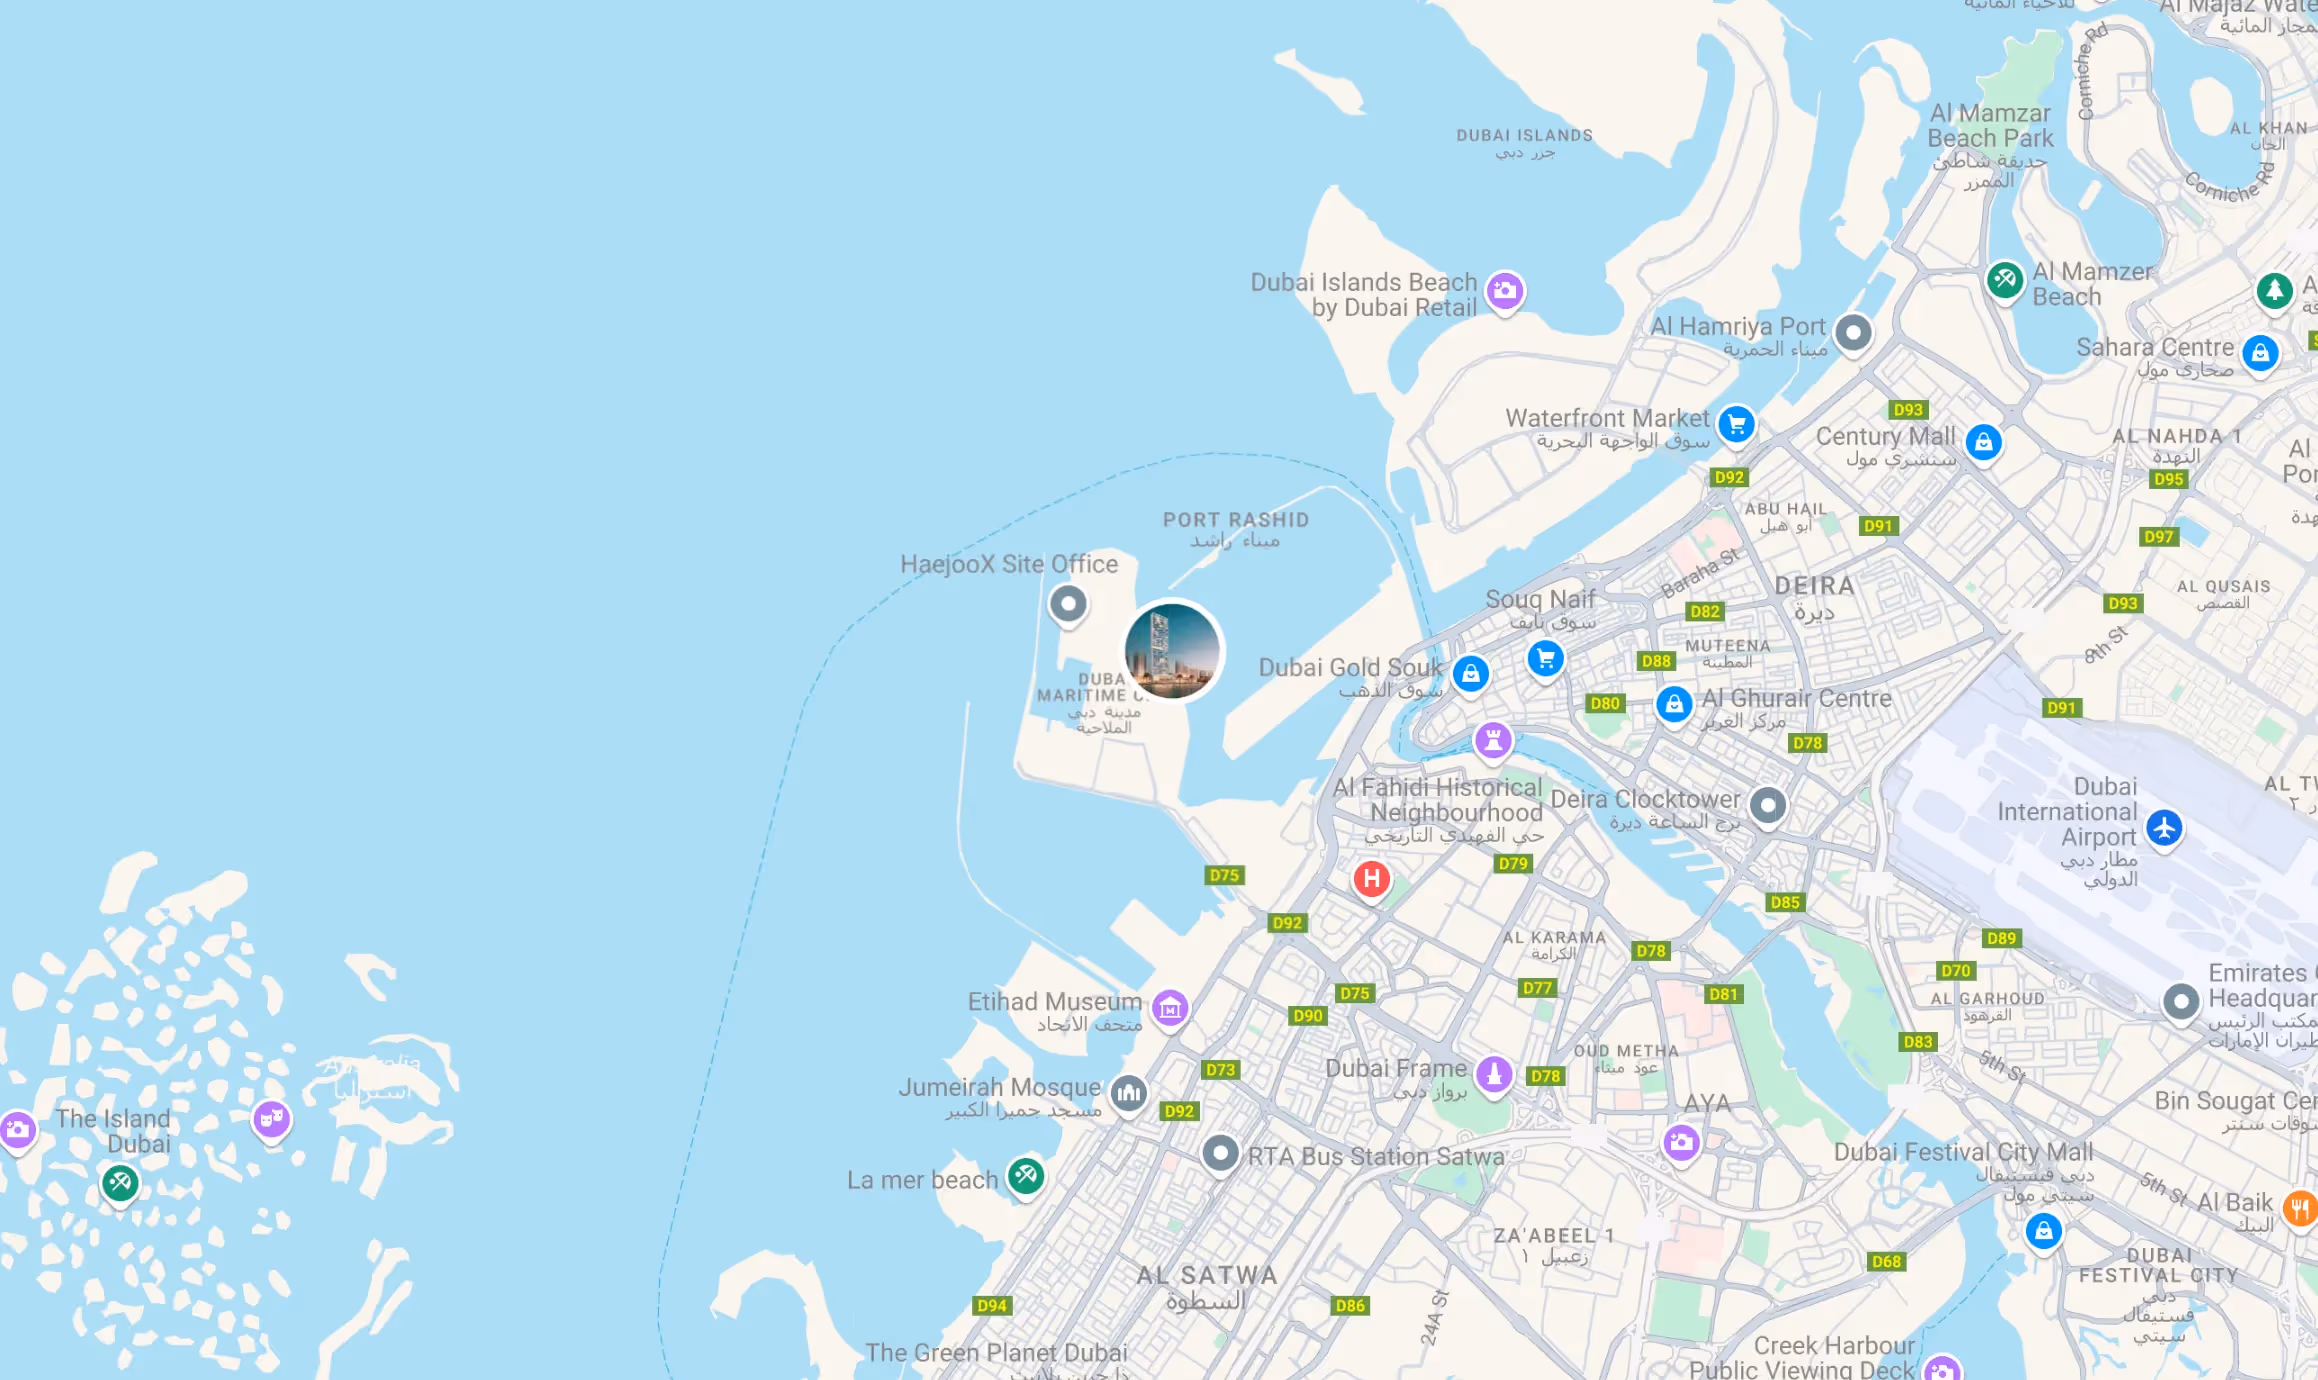Click the Deira Clocktower location pin
The image size is (2318, 1380).
[1768, 806]
